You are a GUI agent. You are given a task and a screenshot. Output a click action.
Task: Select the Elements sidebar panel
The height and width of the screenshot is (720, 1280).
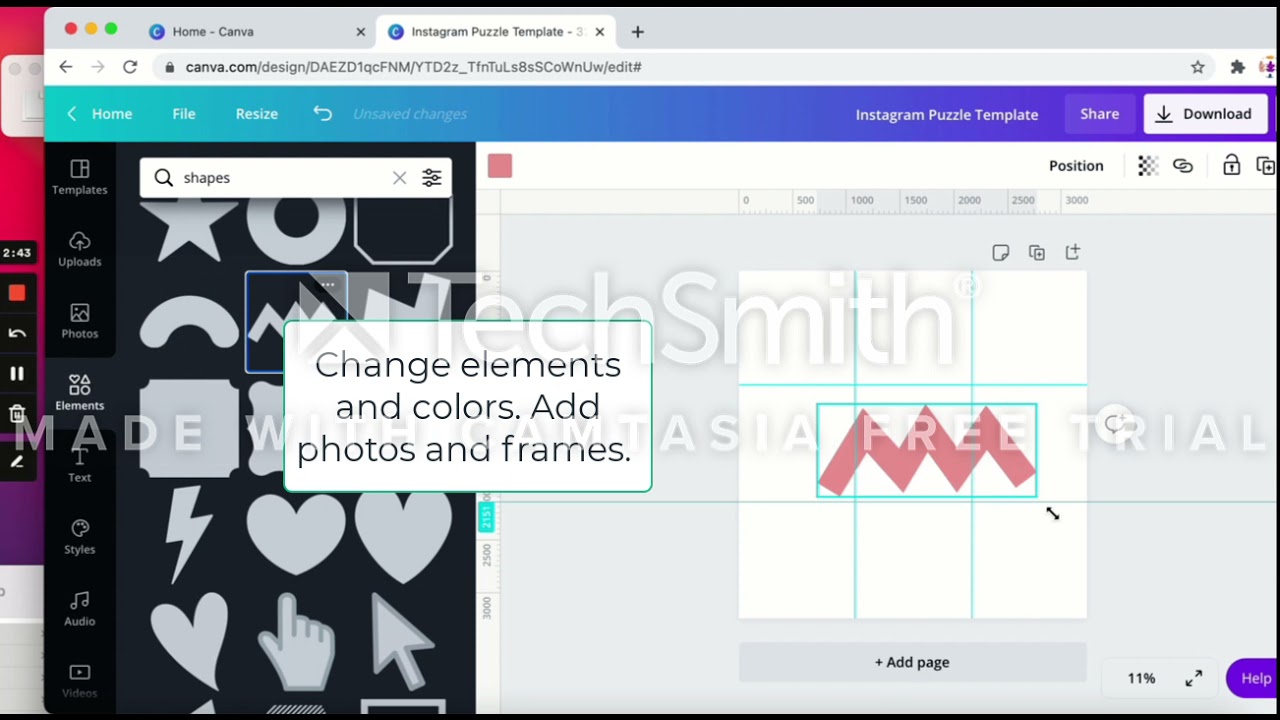click(80, 393)
